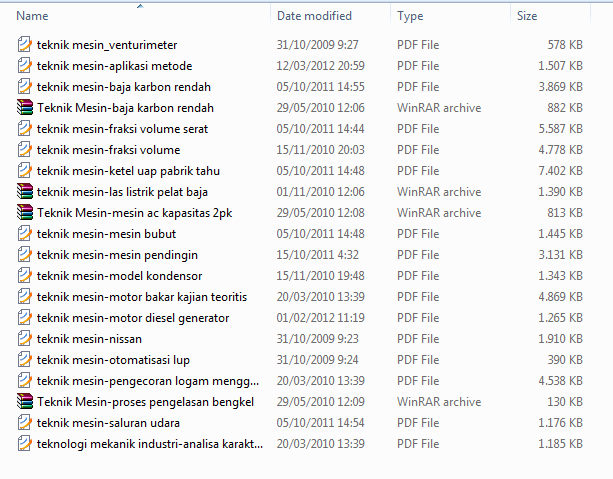This screenshot has height=479, width=613.
Task: Click PDF File type in the 1.910 KB row
Action: [x=418, y=339]
